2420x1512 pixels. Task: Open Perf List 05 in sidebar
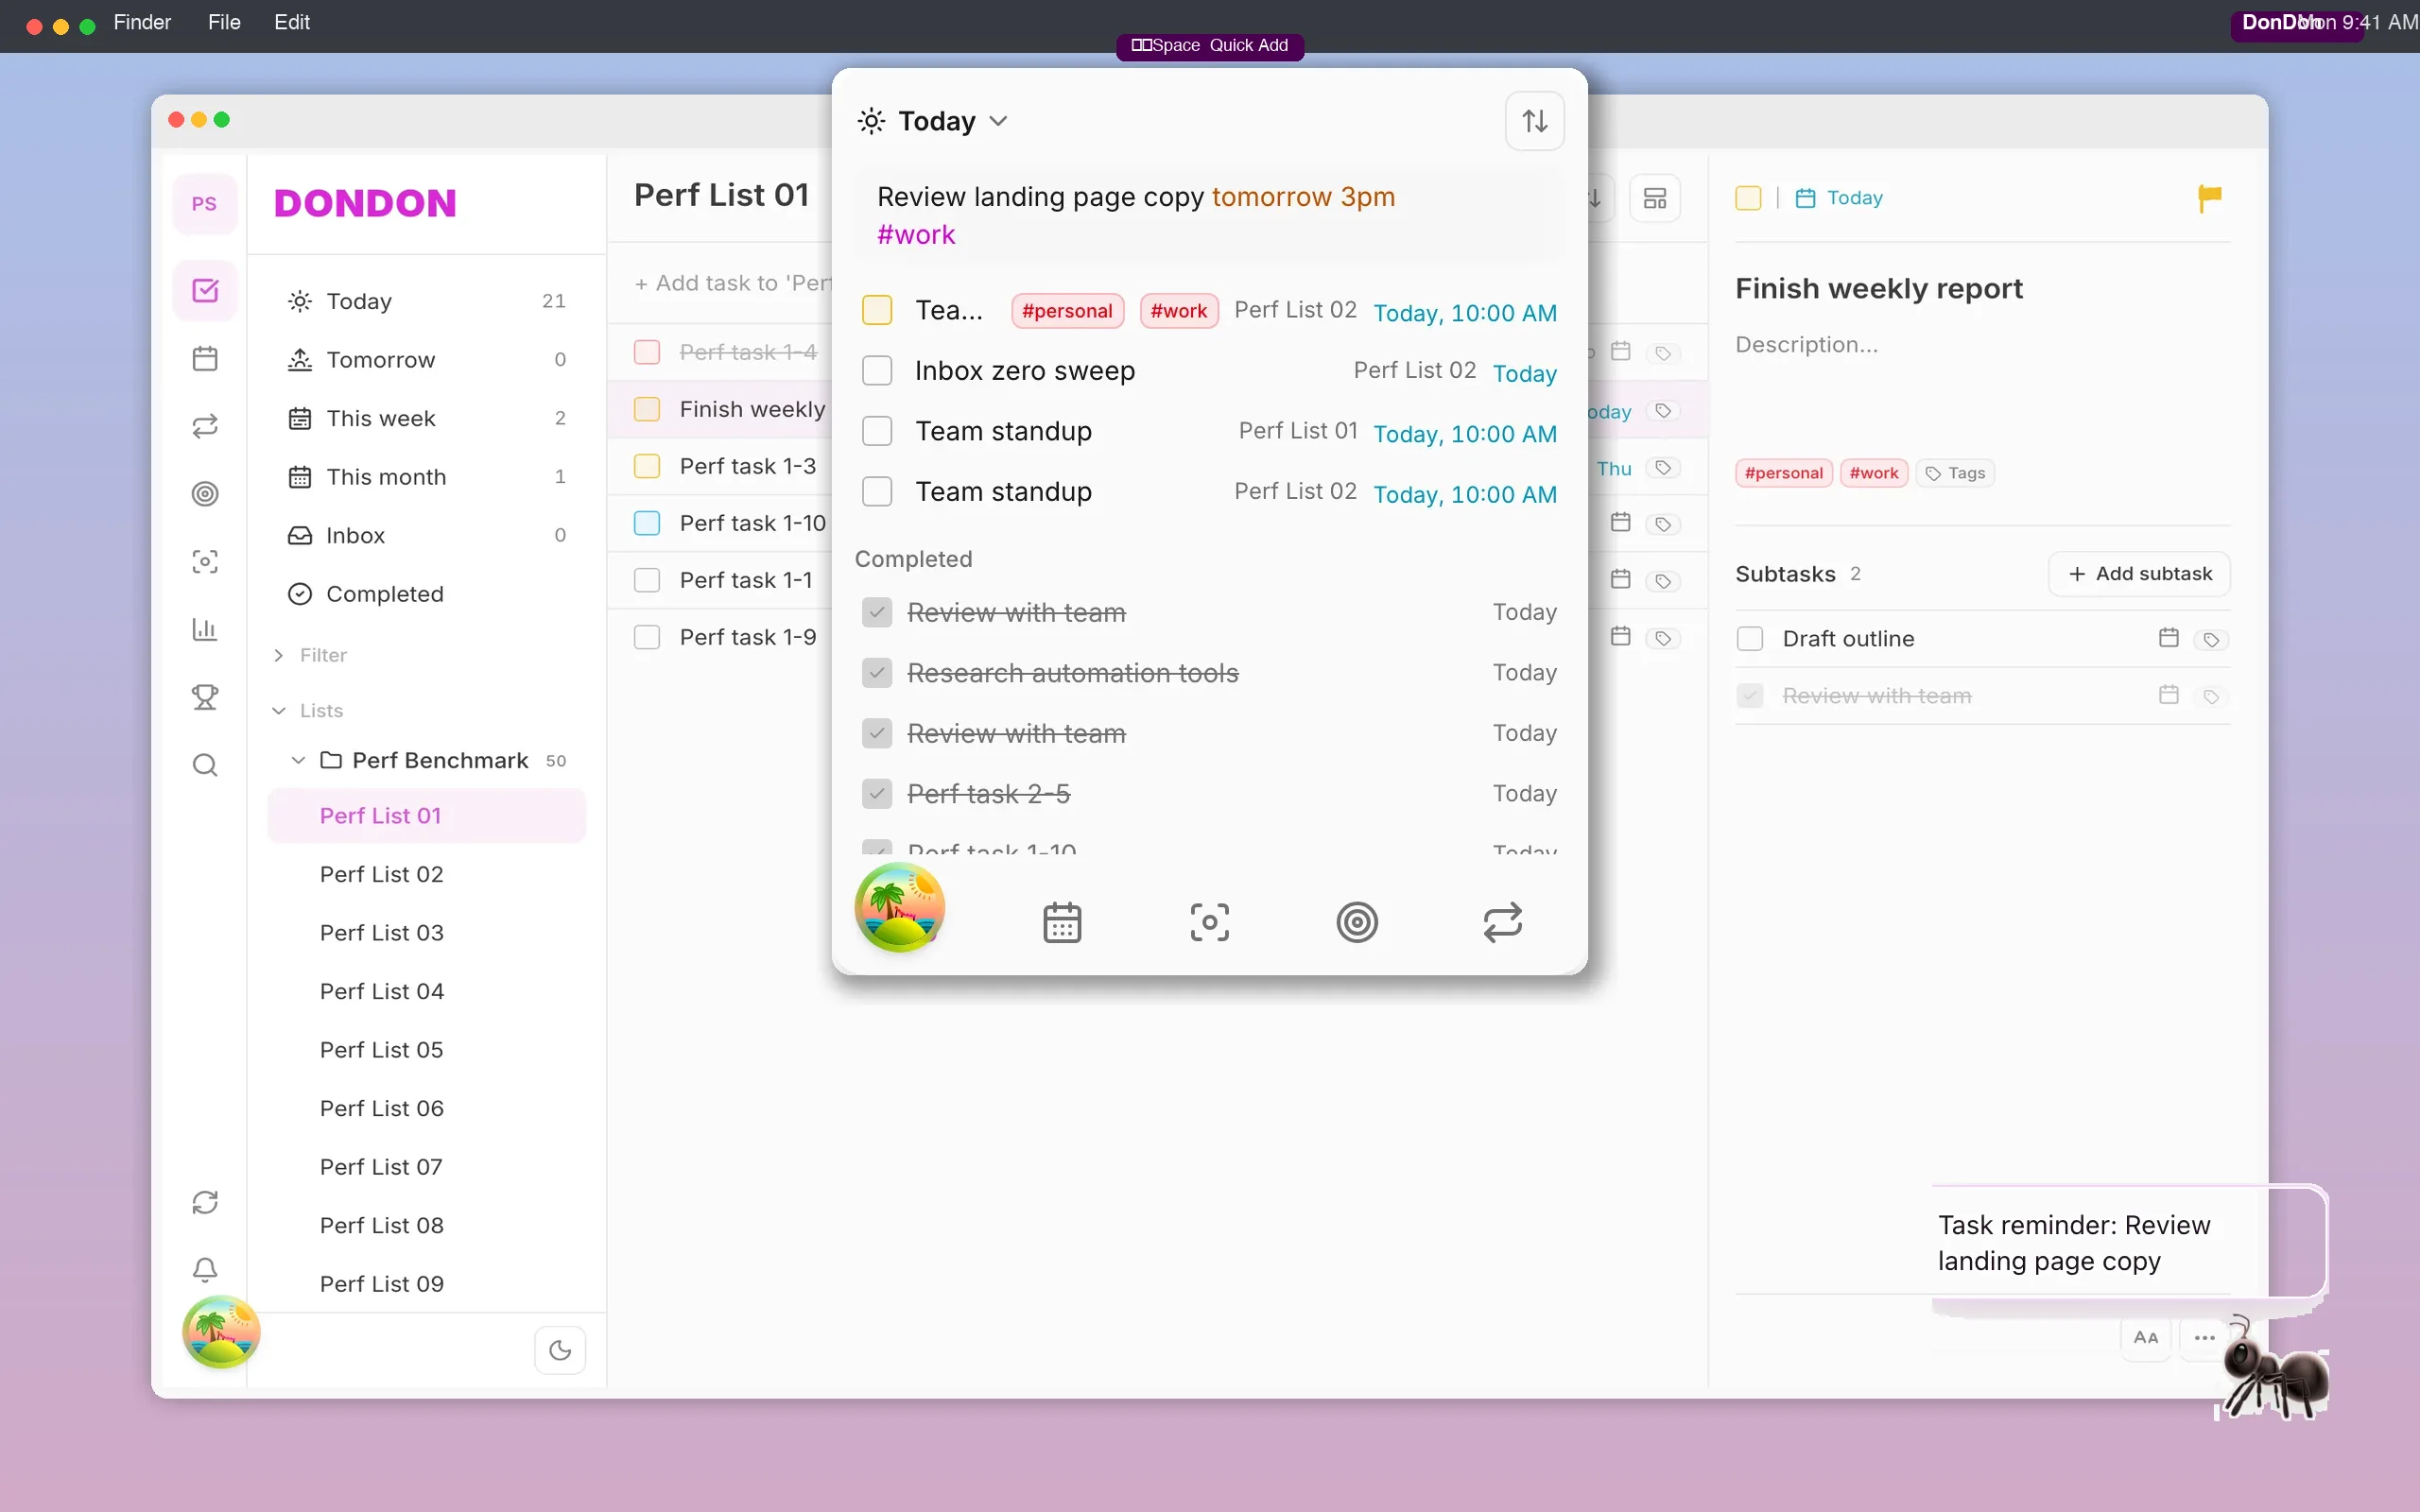point(427,1050)
